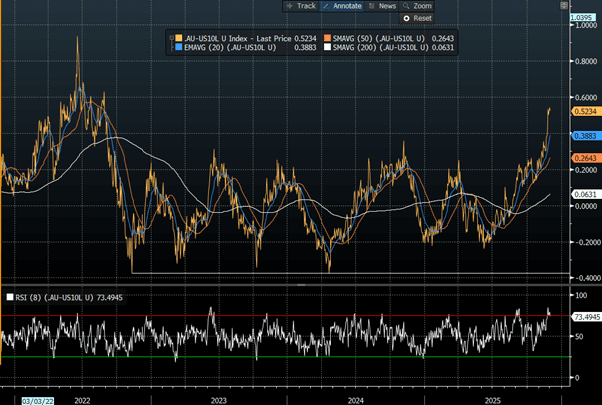Click the blue EMAVG (20) legend swatch

coord(175,47)
